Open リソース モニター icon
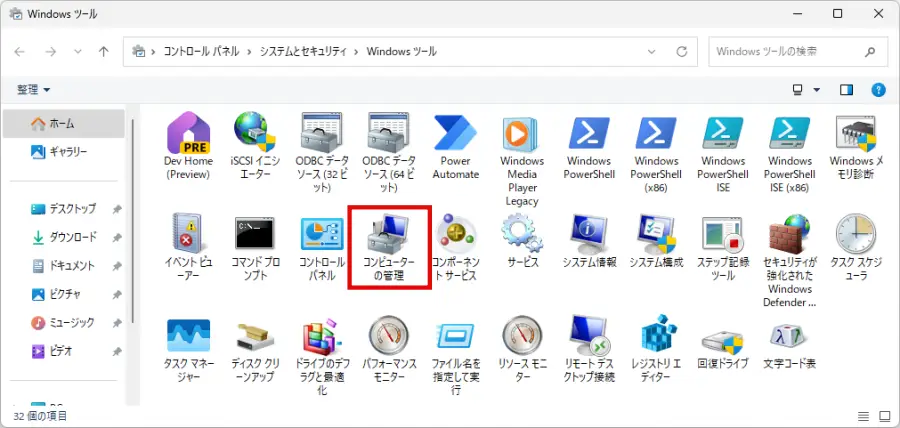 522,335
